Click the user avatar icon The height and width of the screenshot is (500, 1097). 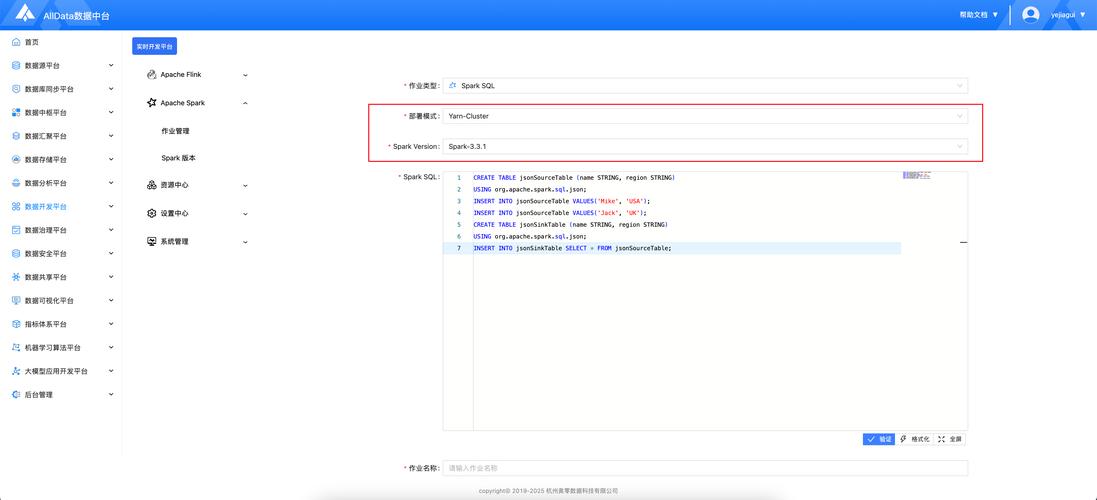click(1031, 15)
